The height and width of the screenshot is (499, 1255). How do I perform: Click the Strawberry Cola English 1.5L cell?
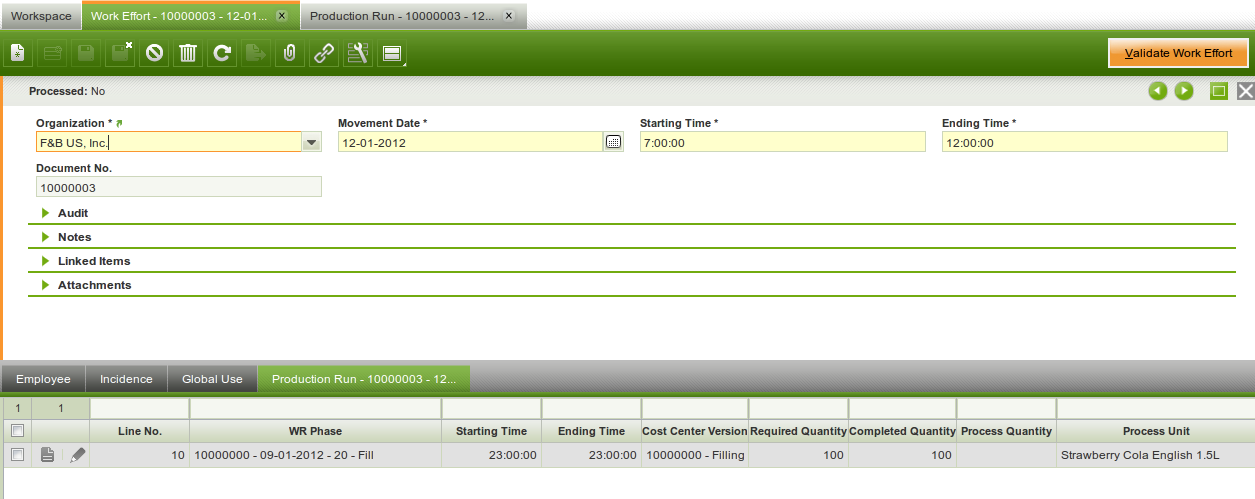1156,455
